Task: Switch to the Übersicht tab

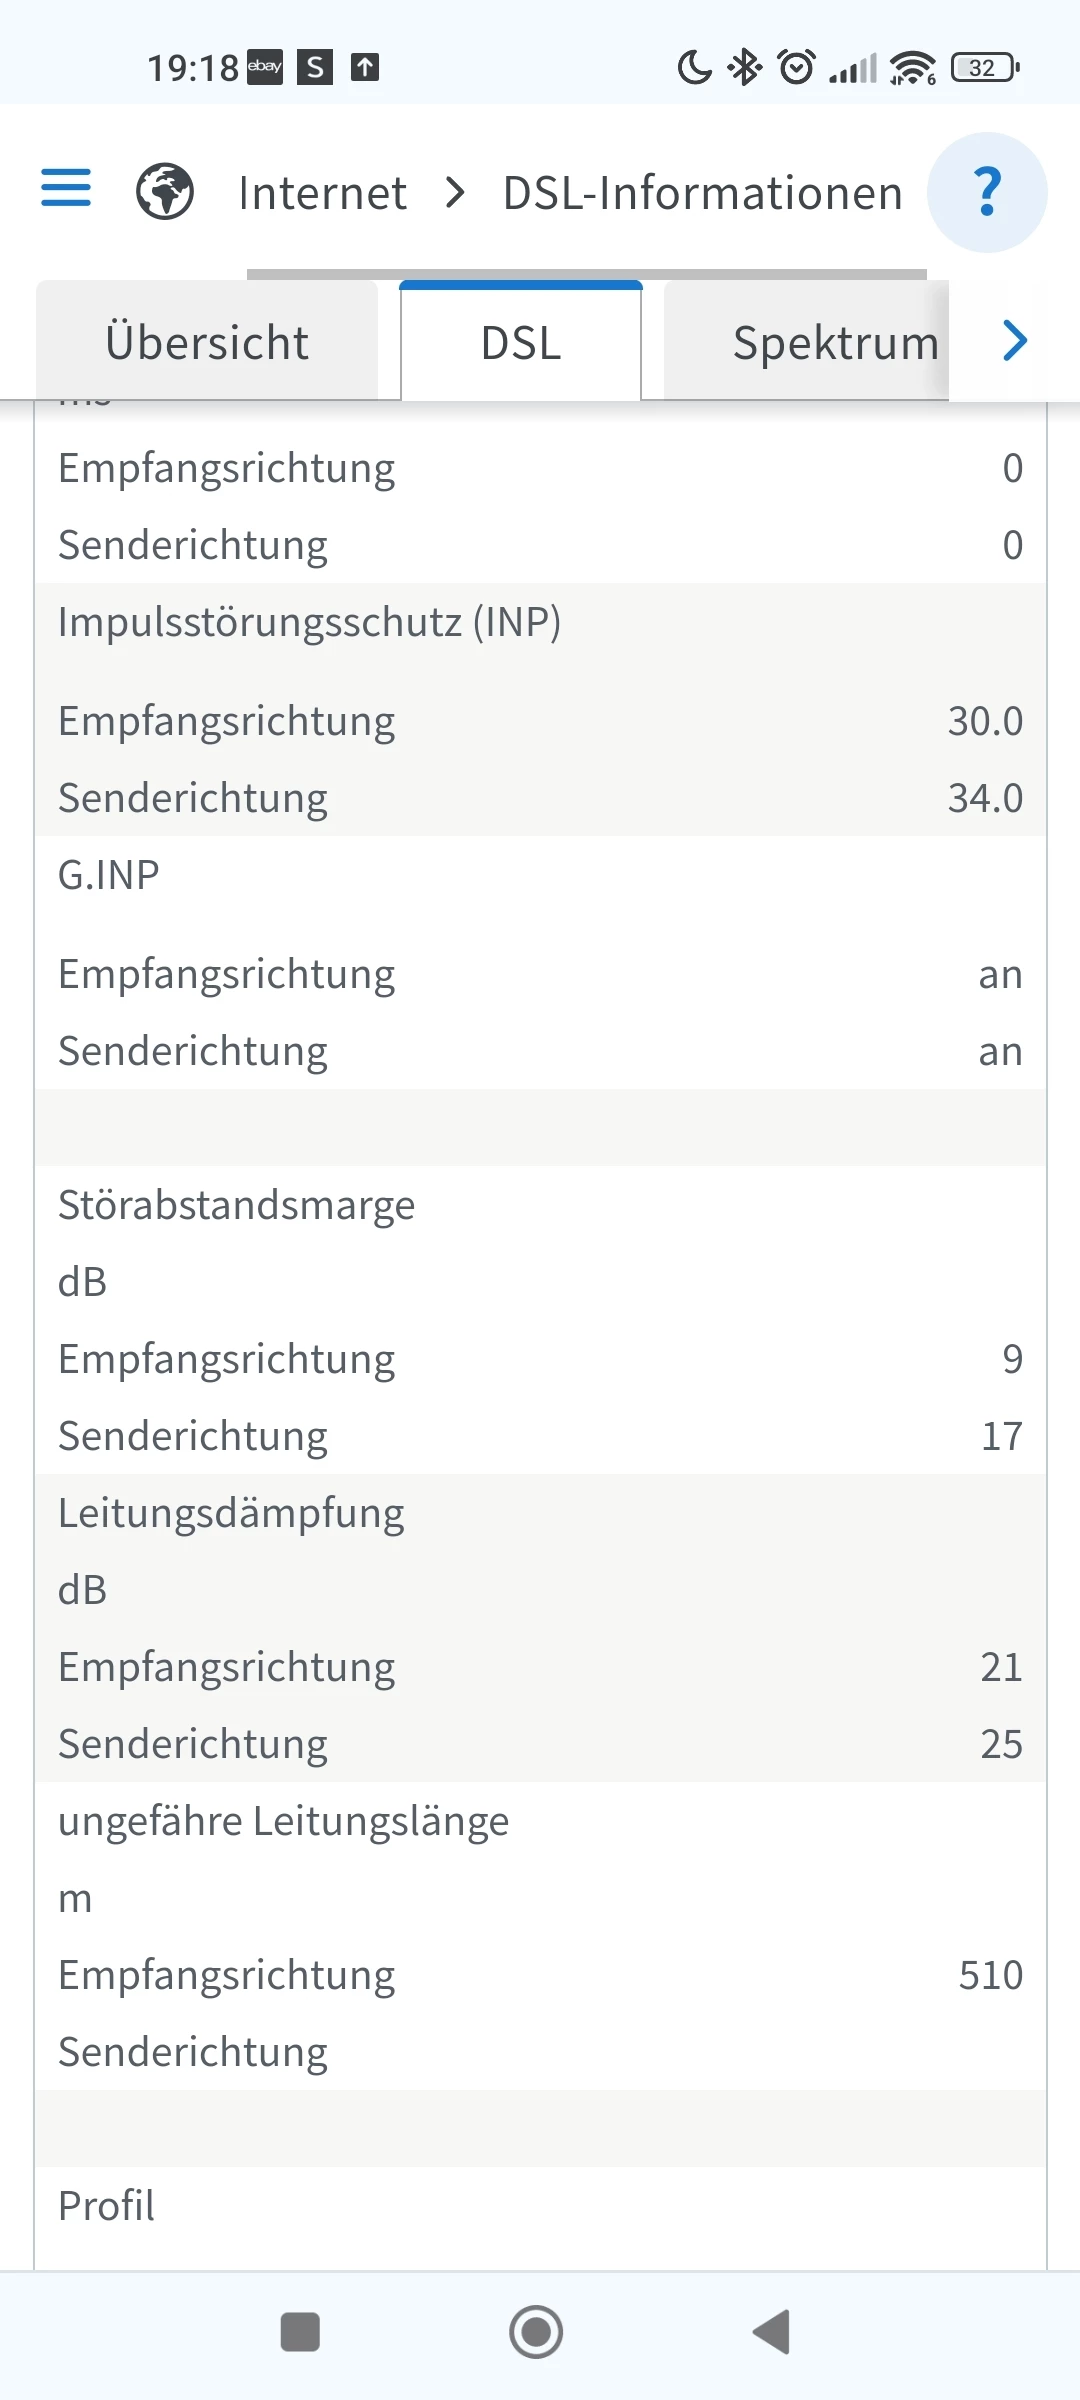Action: [207, 342]
